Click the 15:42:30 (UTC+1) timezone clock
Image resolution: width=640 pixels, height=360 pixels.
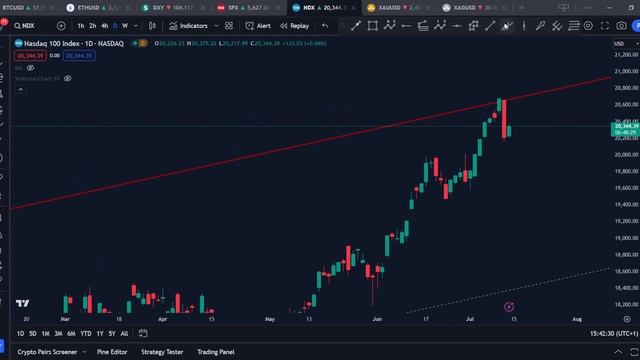[613, 333]
